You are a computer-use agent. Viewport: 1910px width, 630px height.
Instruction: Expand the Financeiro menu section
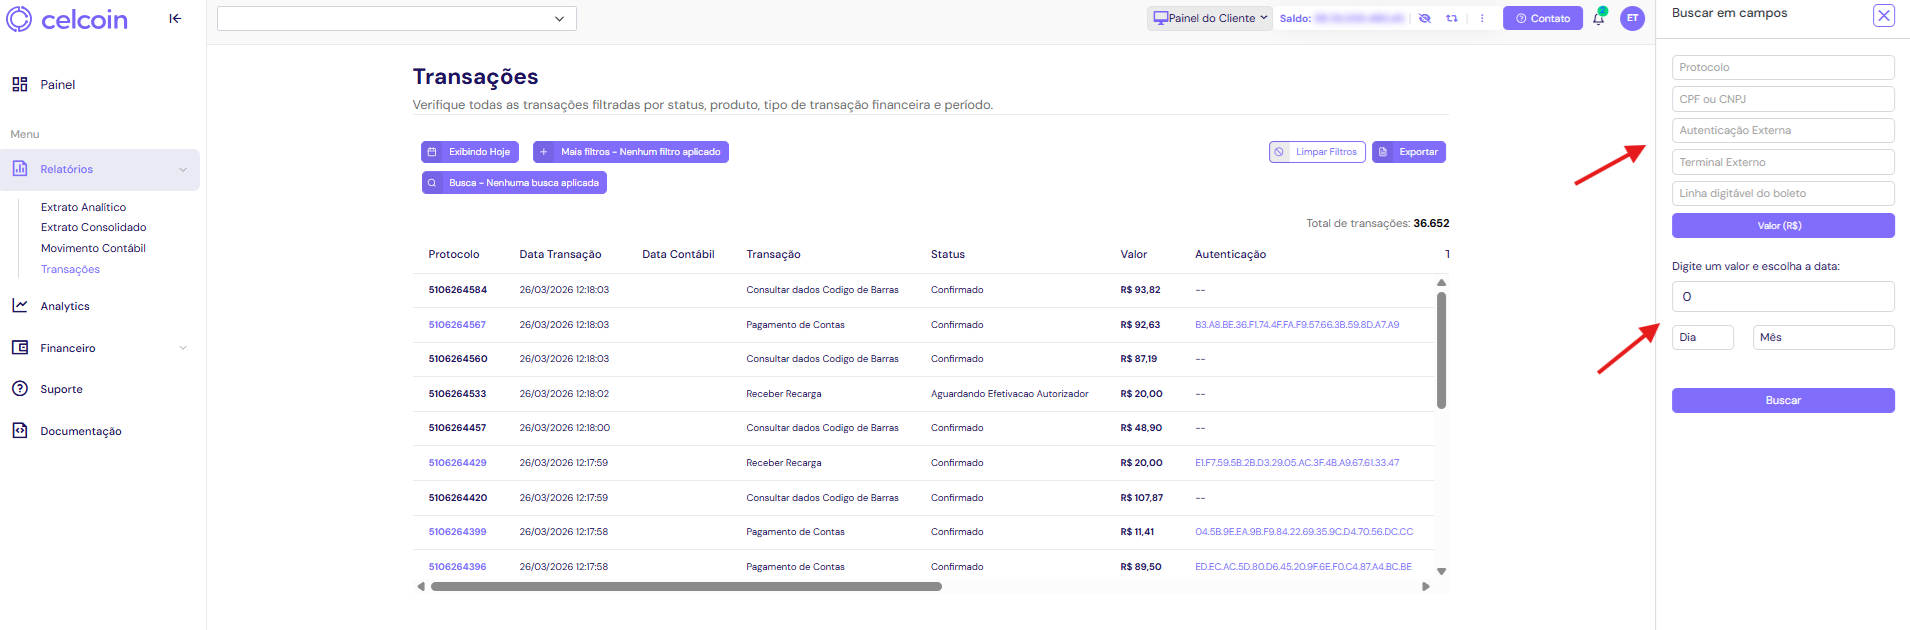[183, 348]
